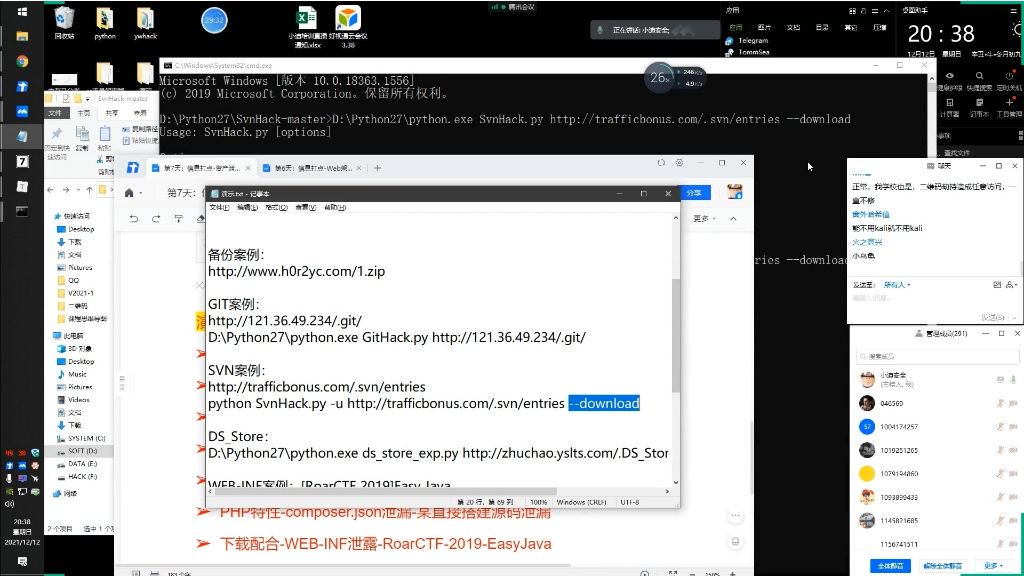
Task: Click the blue Mute All button
Action: click(890, 566)
